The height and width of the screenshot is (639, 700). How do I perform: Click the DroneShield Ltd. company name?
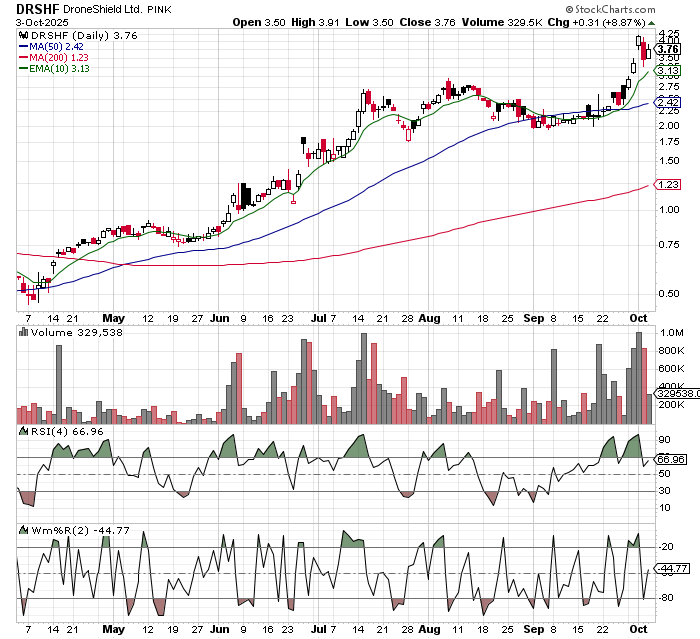102,9
